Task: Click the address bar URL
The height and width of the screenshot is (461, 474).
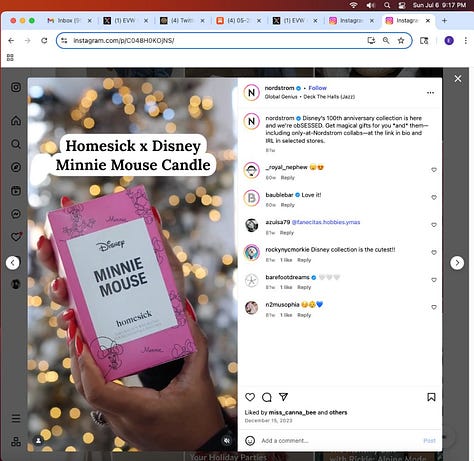Action: click(123, 41)
